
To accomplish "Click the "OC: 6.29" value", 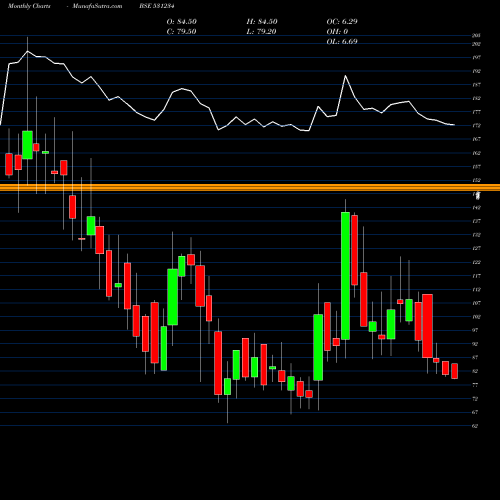I will 342,22.
